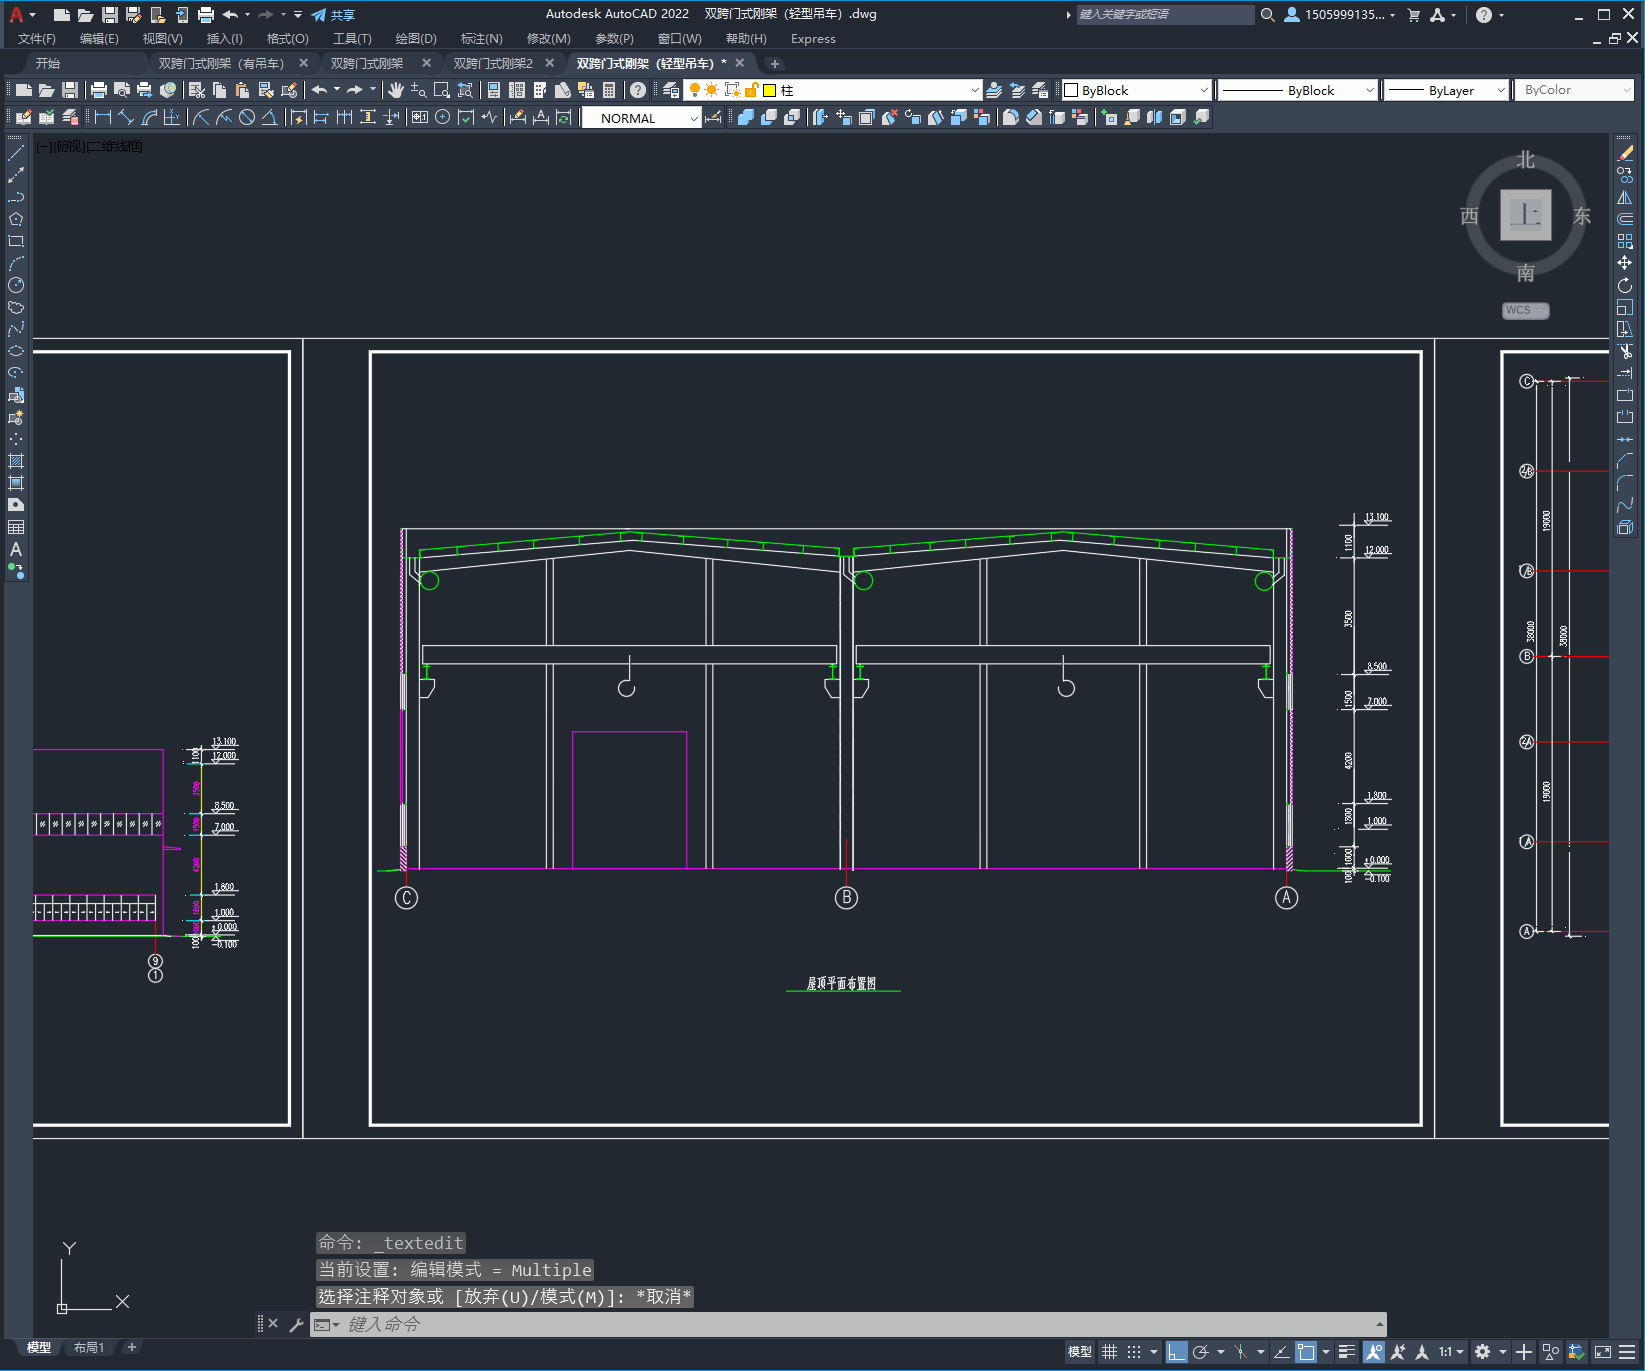Screen dimensions: 1645x1371
Task: Click the 共享 share button
Action: coord(333,14)
